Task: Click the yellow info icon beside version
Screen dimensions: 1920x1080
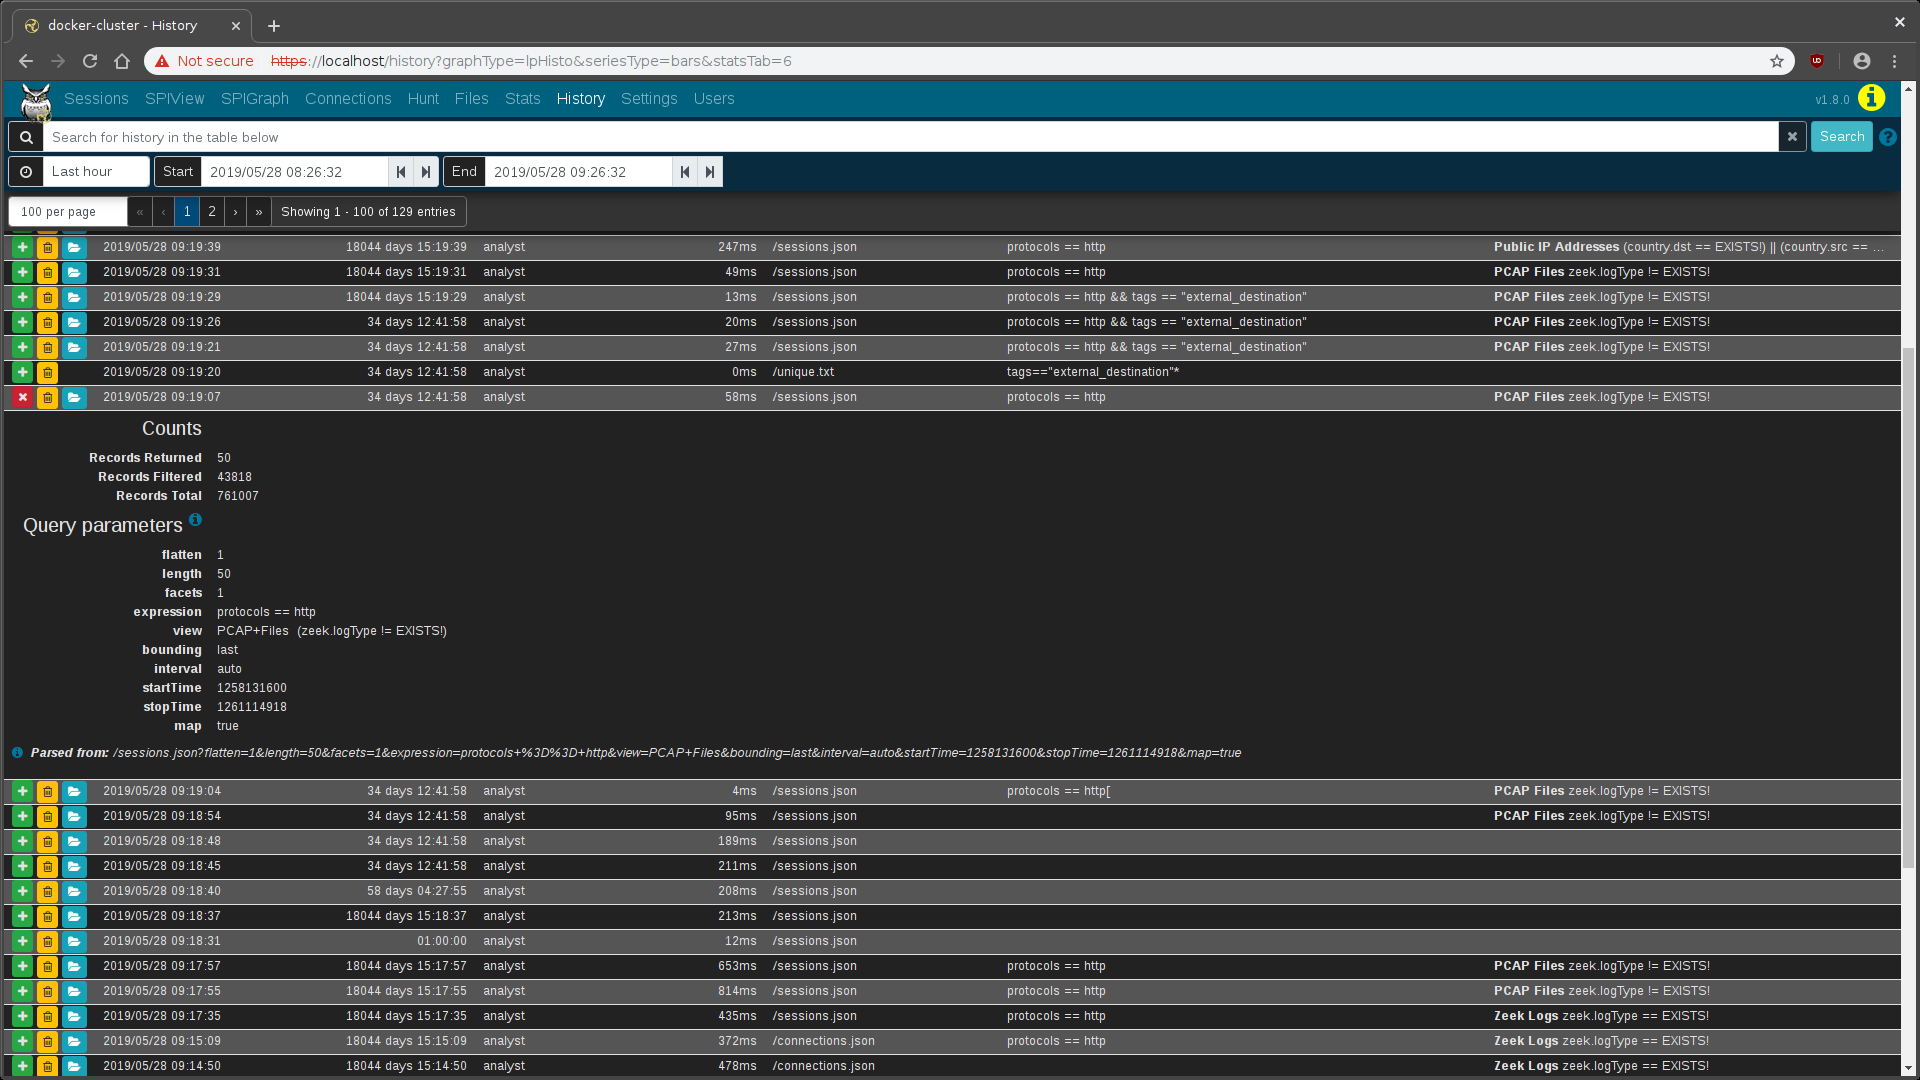Action: tap(1871, 98)
